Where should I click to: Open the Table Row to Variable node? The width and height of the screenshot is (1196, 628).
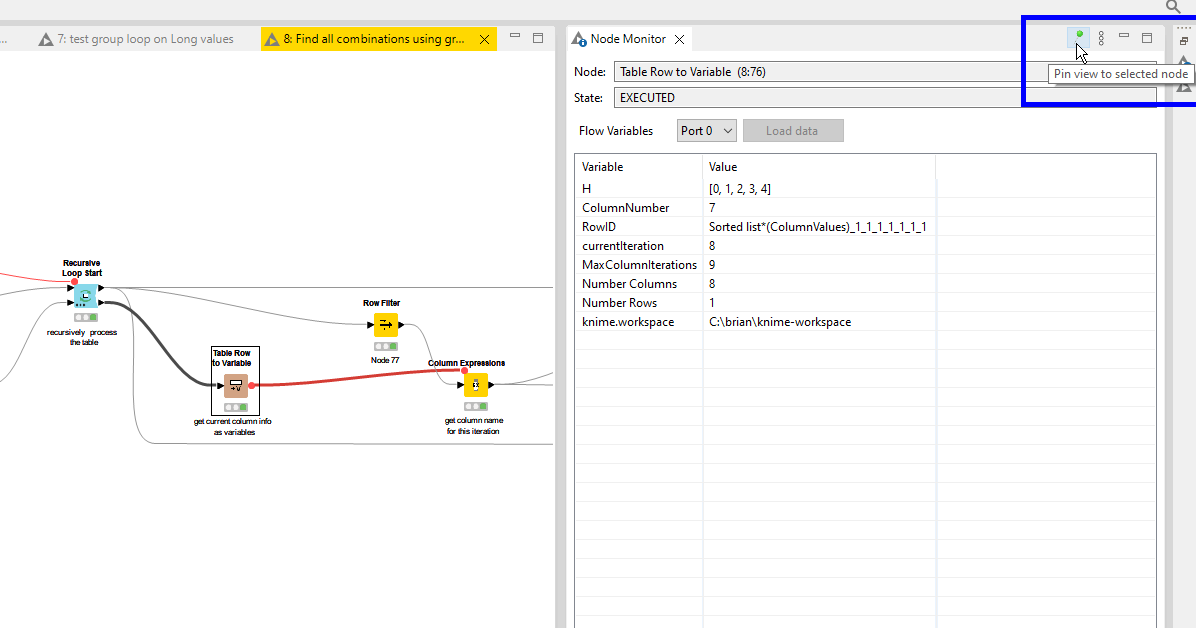click(x=234, y=384)
